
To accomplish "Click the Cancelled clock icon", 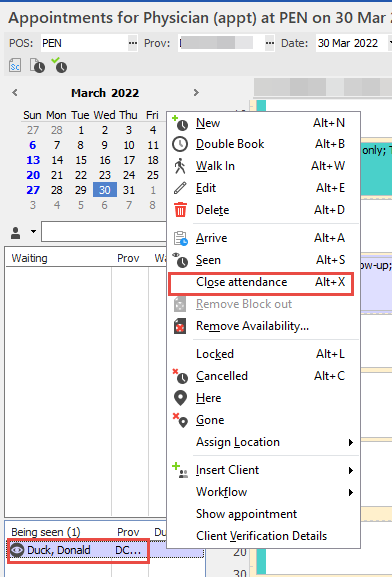I will (180, 376).
